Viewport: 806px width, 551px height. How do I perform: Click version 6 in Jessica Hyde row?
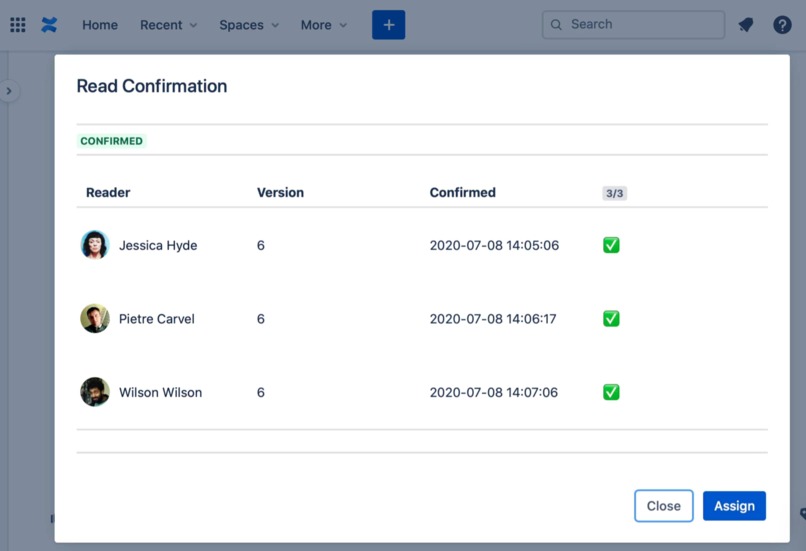[261, 245]
